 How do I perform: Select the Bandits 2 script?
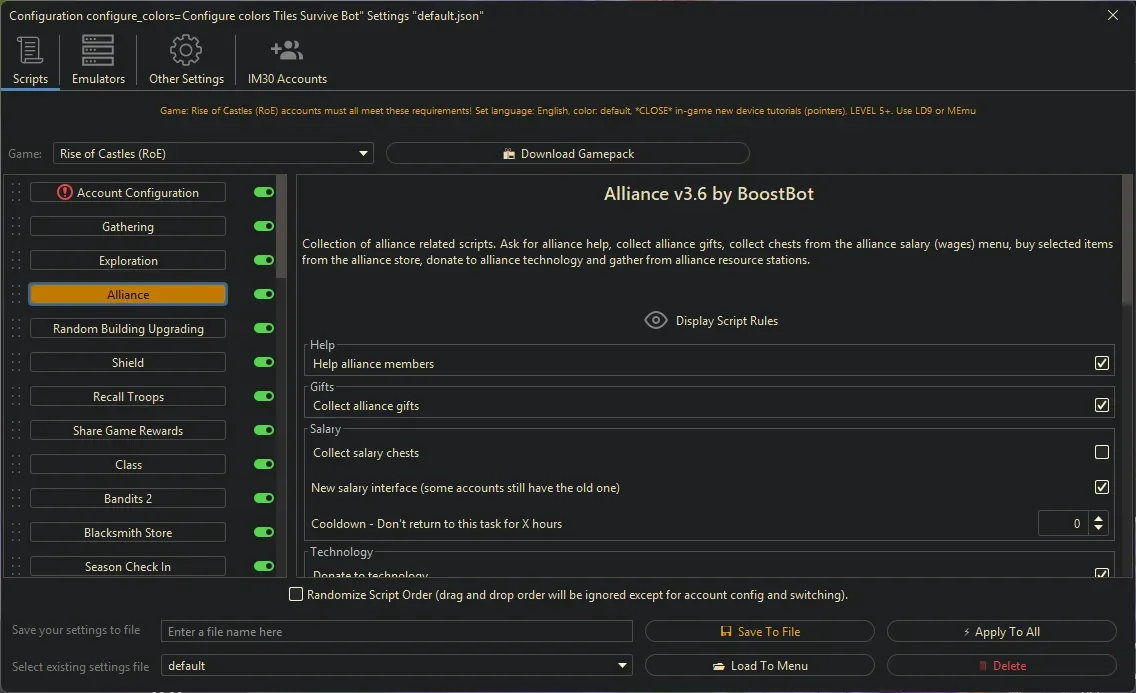128,499
